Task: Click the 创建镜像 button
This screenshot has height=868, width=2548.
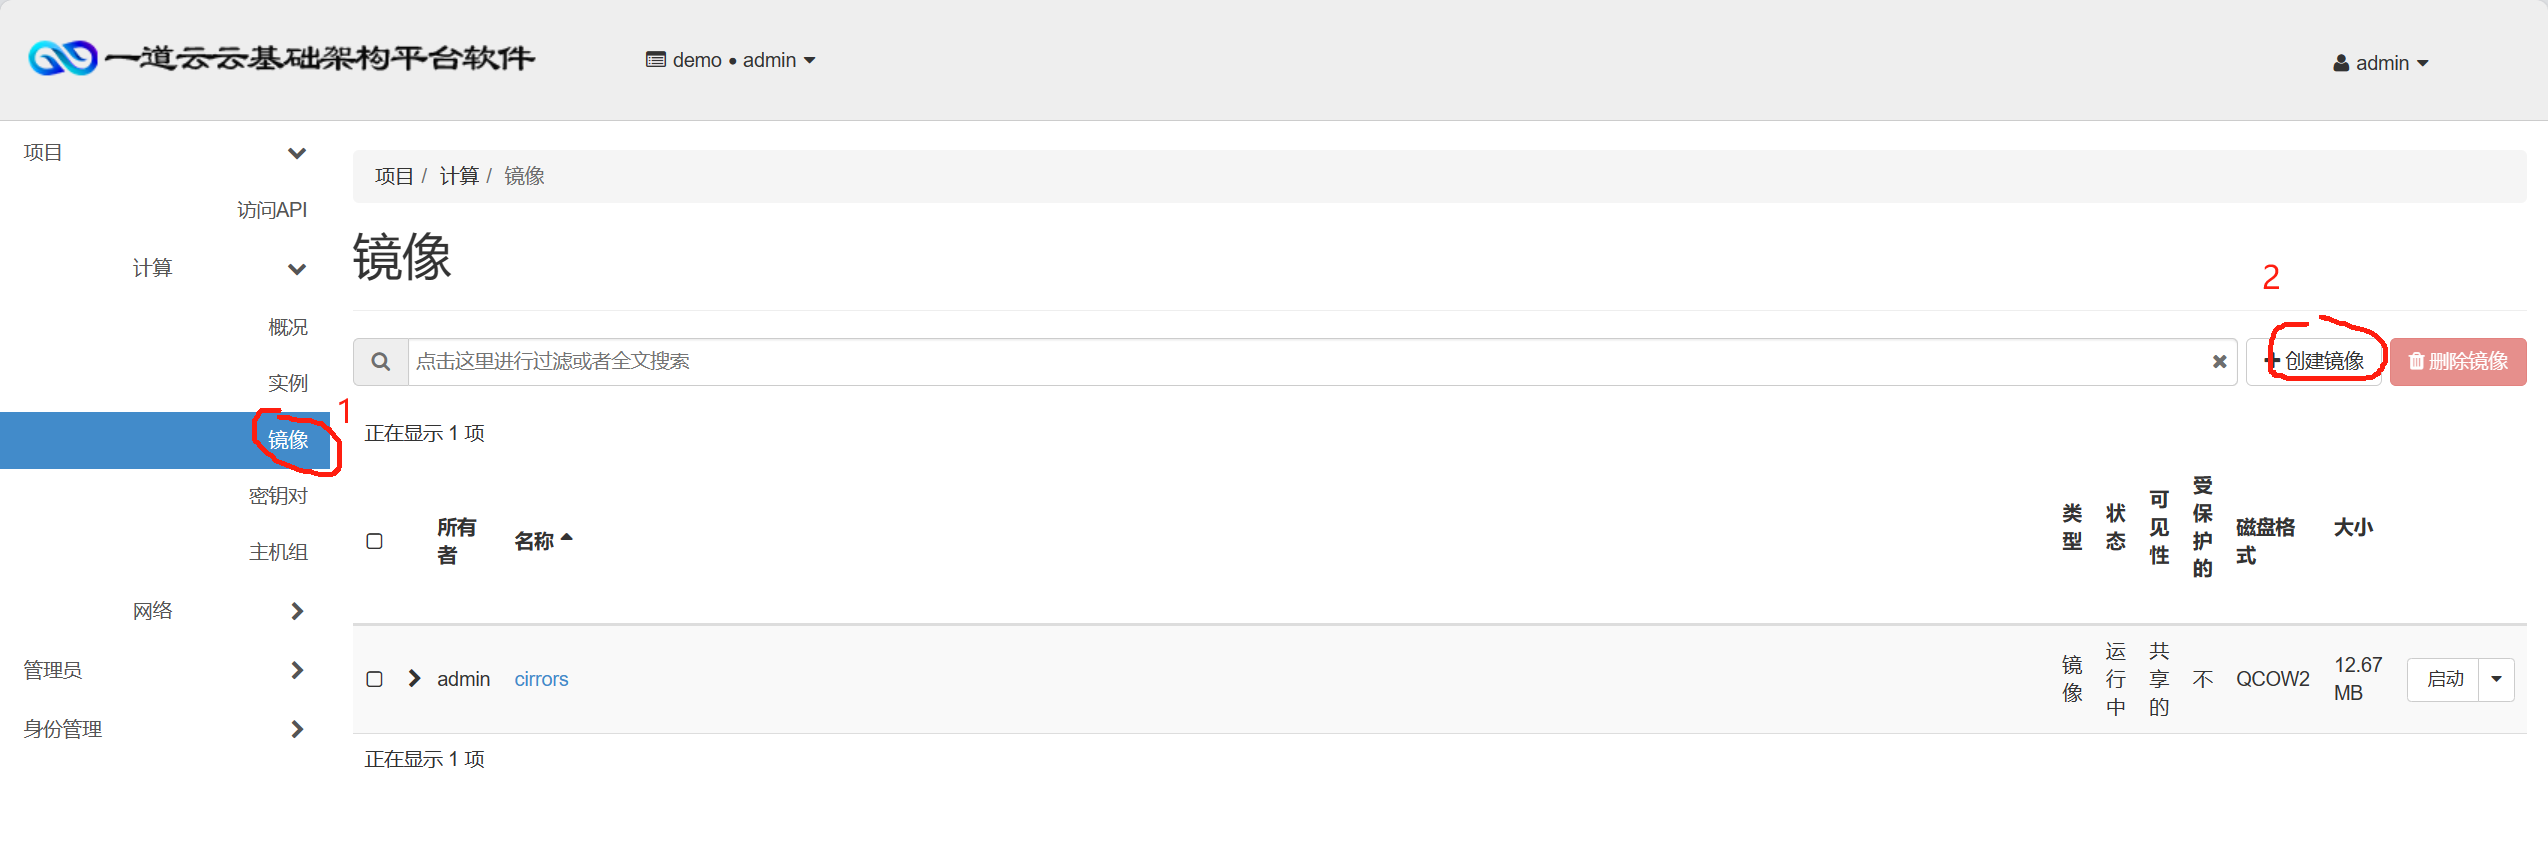Action: tap(2314, 362)
